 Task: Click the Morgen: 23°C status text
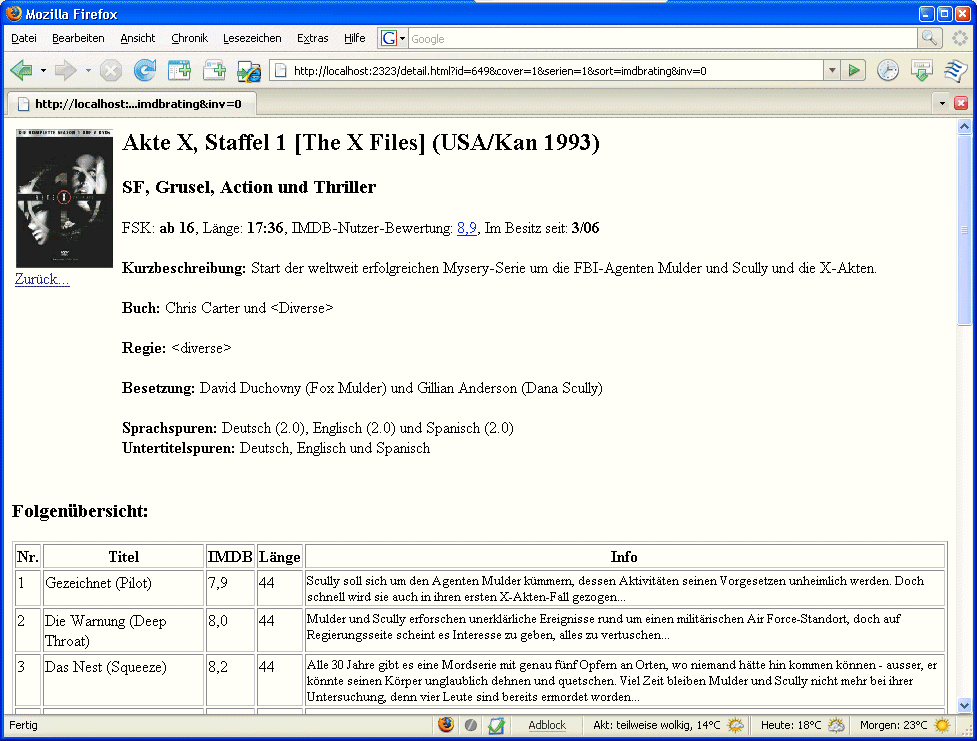coord(894,725)
